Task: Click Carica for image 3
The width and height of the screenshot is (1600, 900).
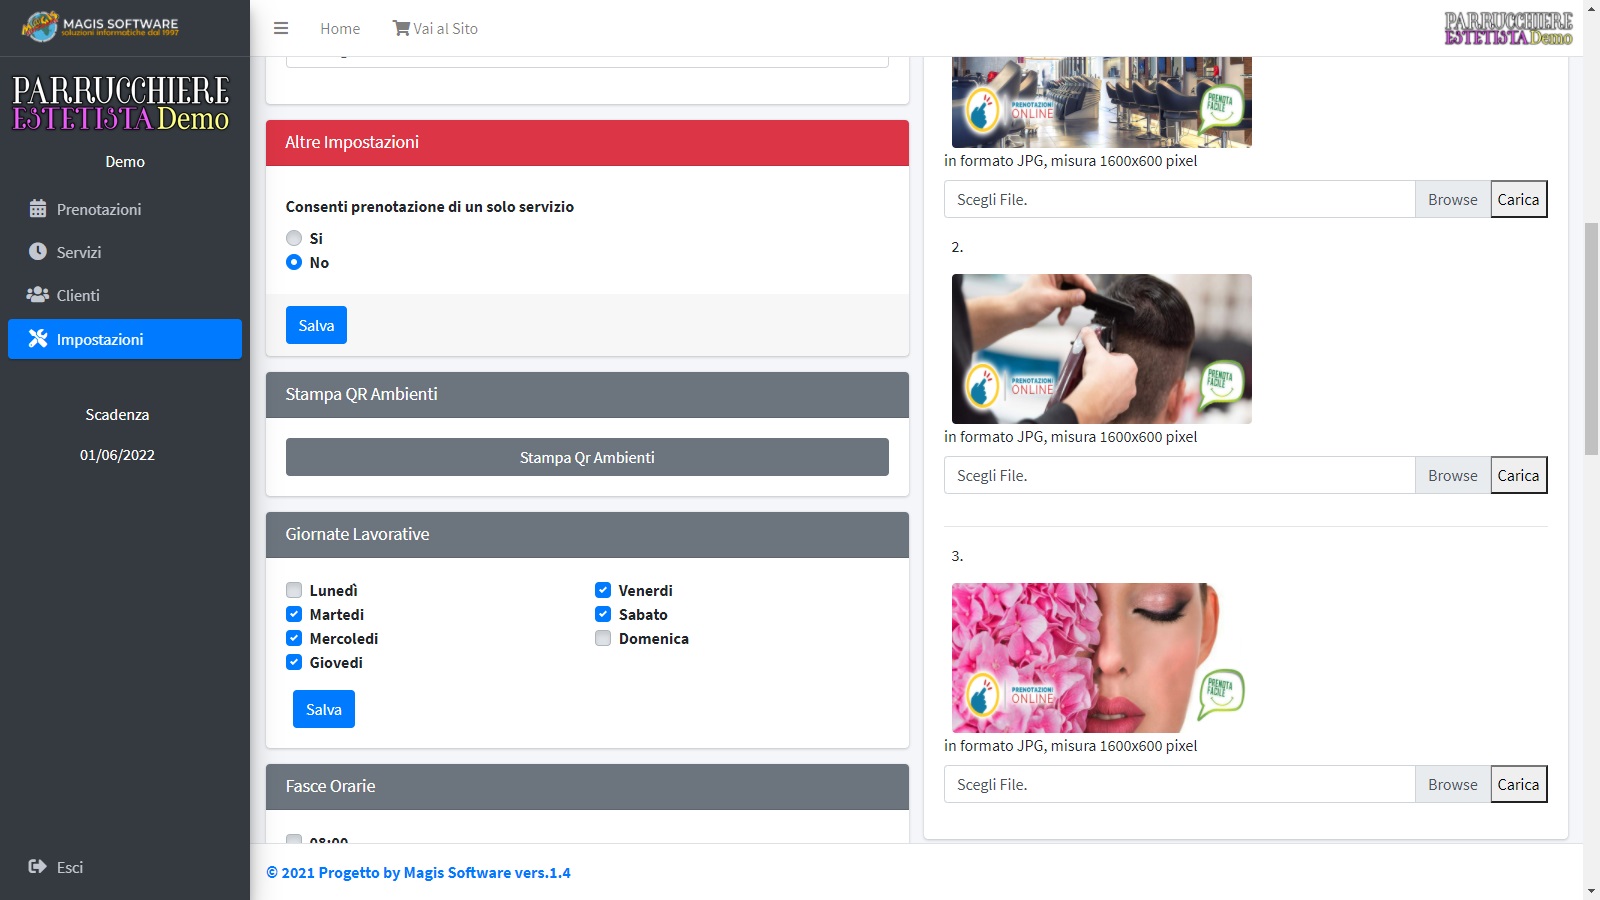Action: [1518, 784]
